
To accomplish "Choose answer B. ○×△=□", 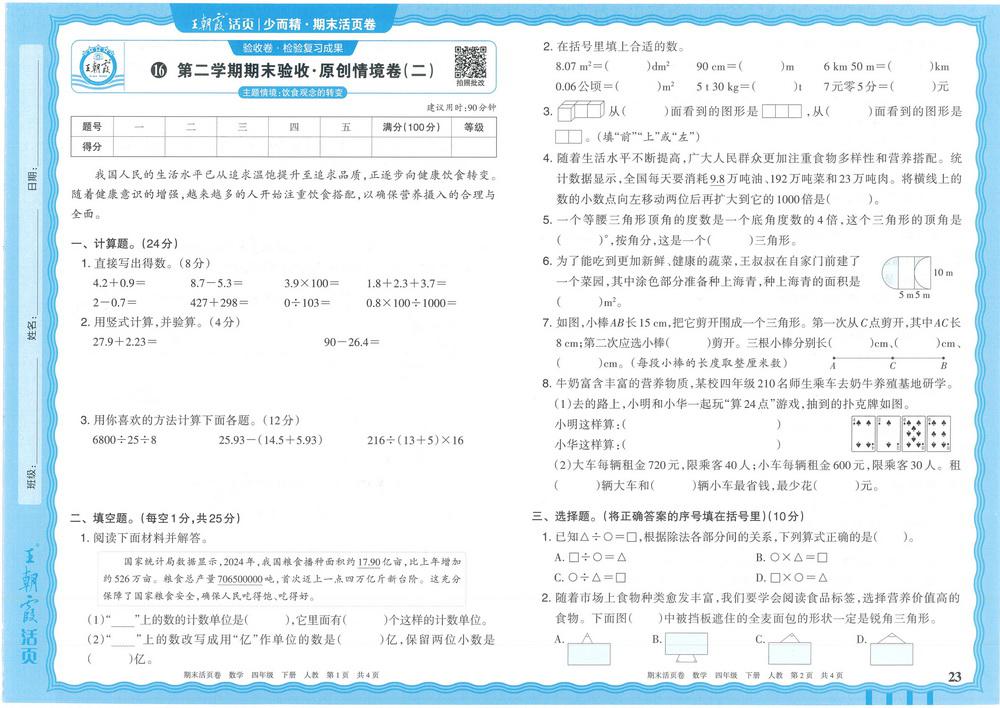I will pyautogui.click(x=791, y=557).
